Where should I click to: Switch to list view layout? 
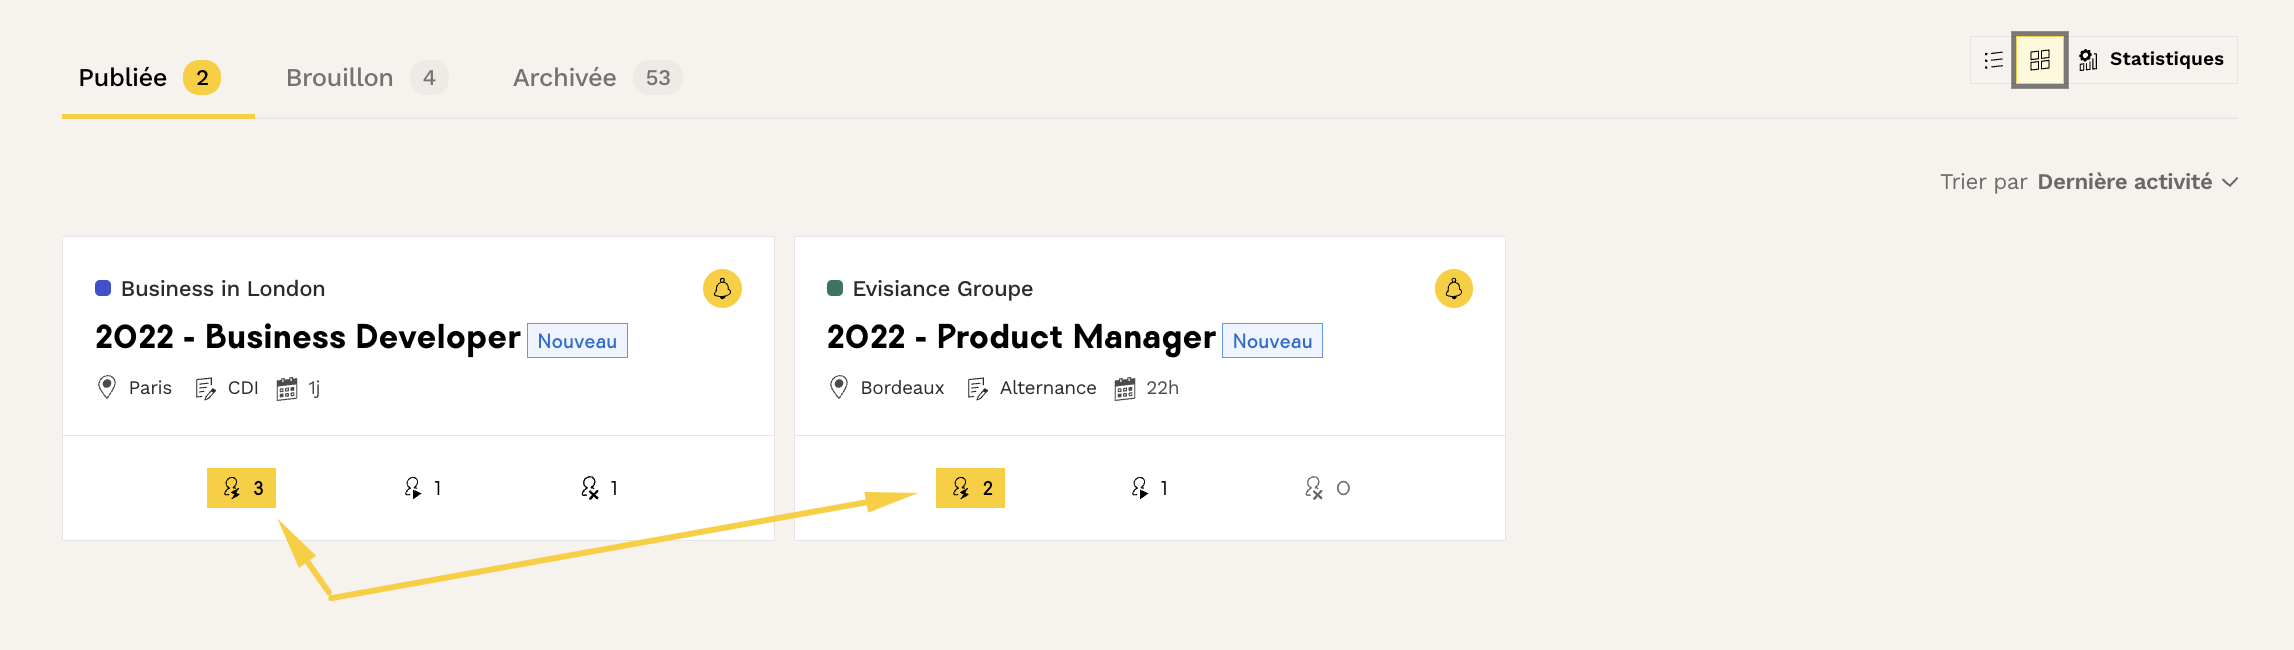1993,60
